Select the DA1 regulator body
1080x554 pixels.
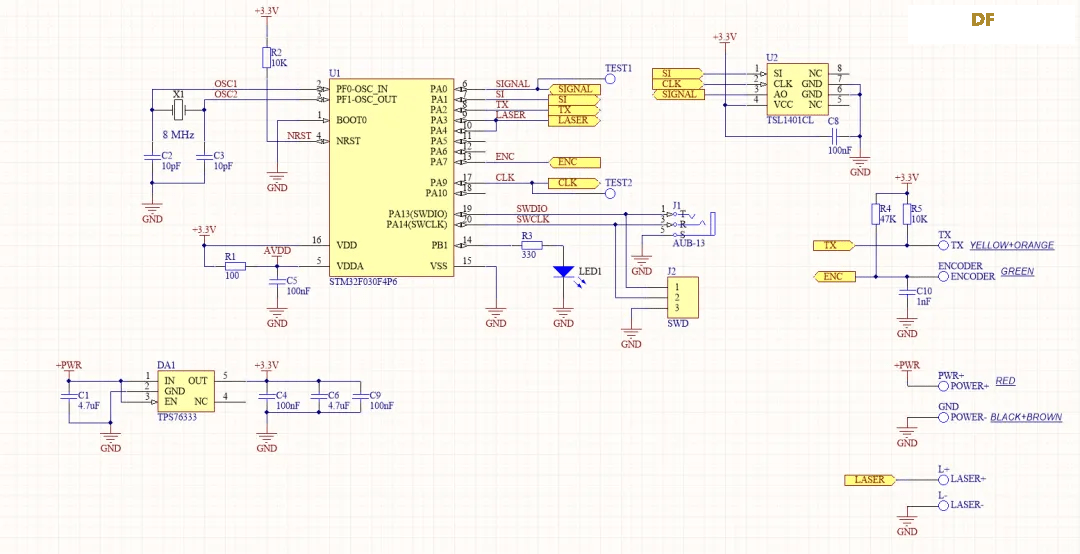185,391
